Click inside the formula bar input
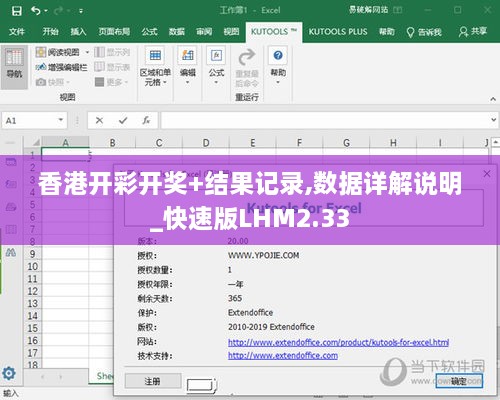The width and height of the screenshot is (500, 400). click(325, 120)
